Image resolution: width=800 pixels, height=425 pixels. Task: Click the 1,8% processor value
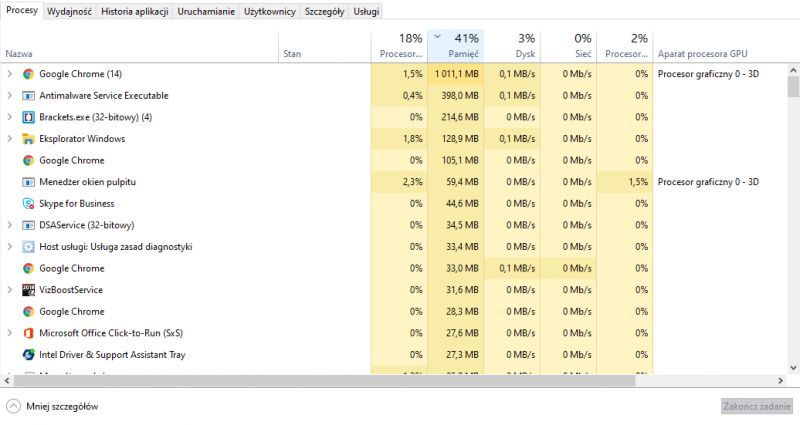(412, 139)
